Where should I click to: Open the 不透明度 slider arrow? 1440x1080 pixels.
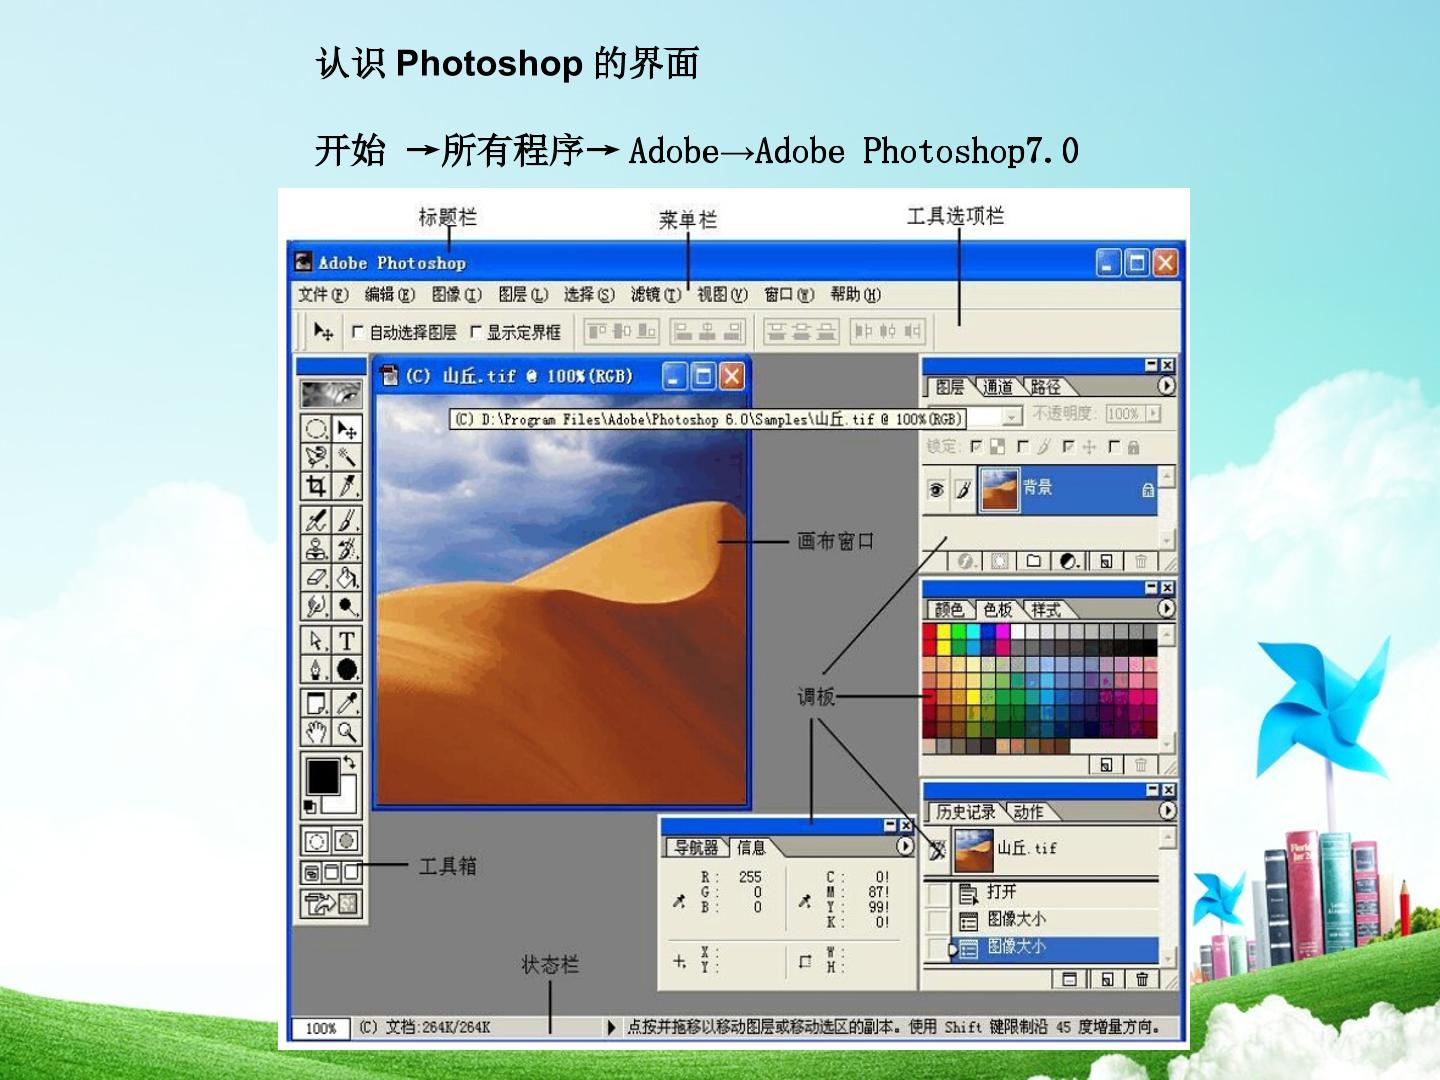coord(1154,414)
